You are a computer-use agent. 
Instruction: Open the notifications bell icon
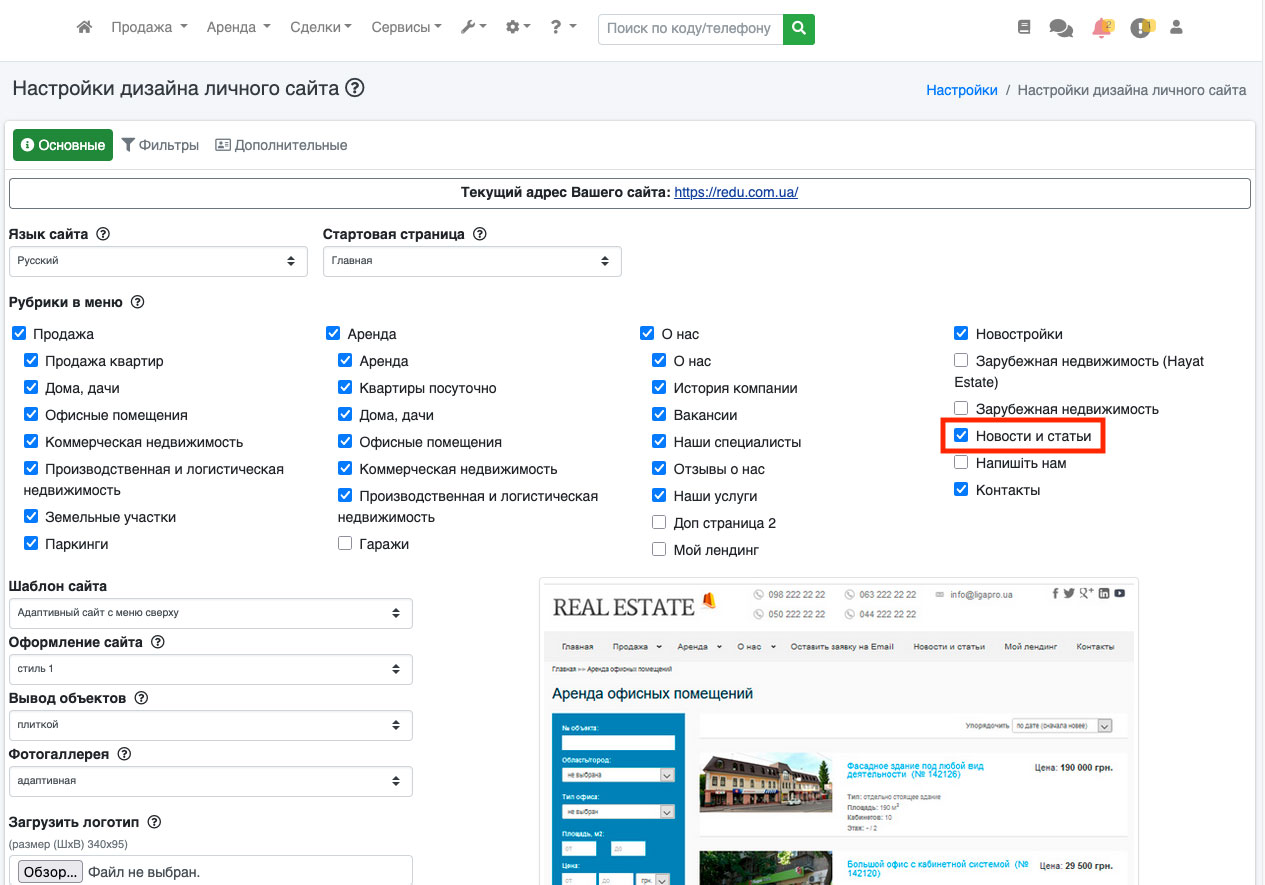[1101, 28]
